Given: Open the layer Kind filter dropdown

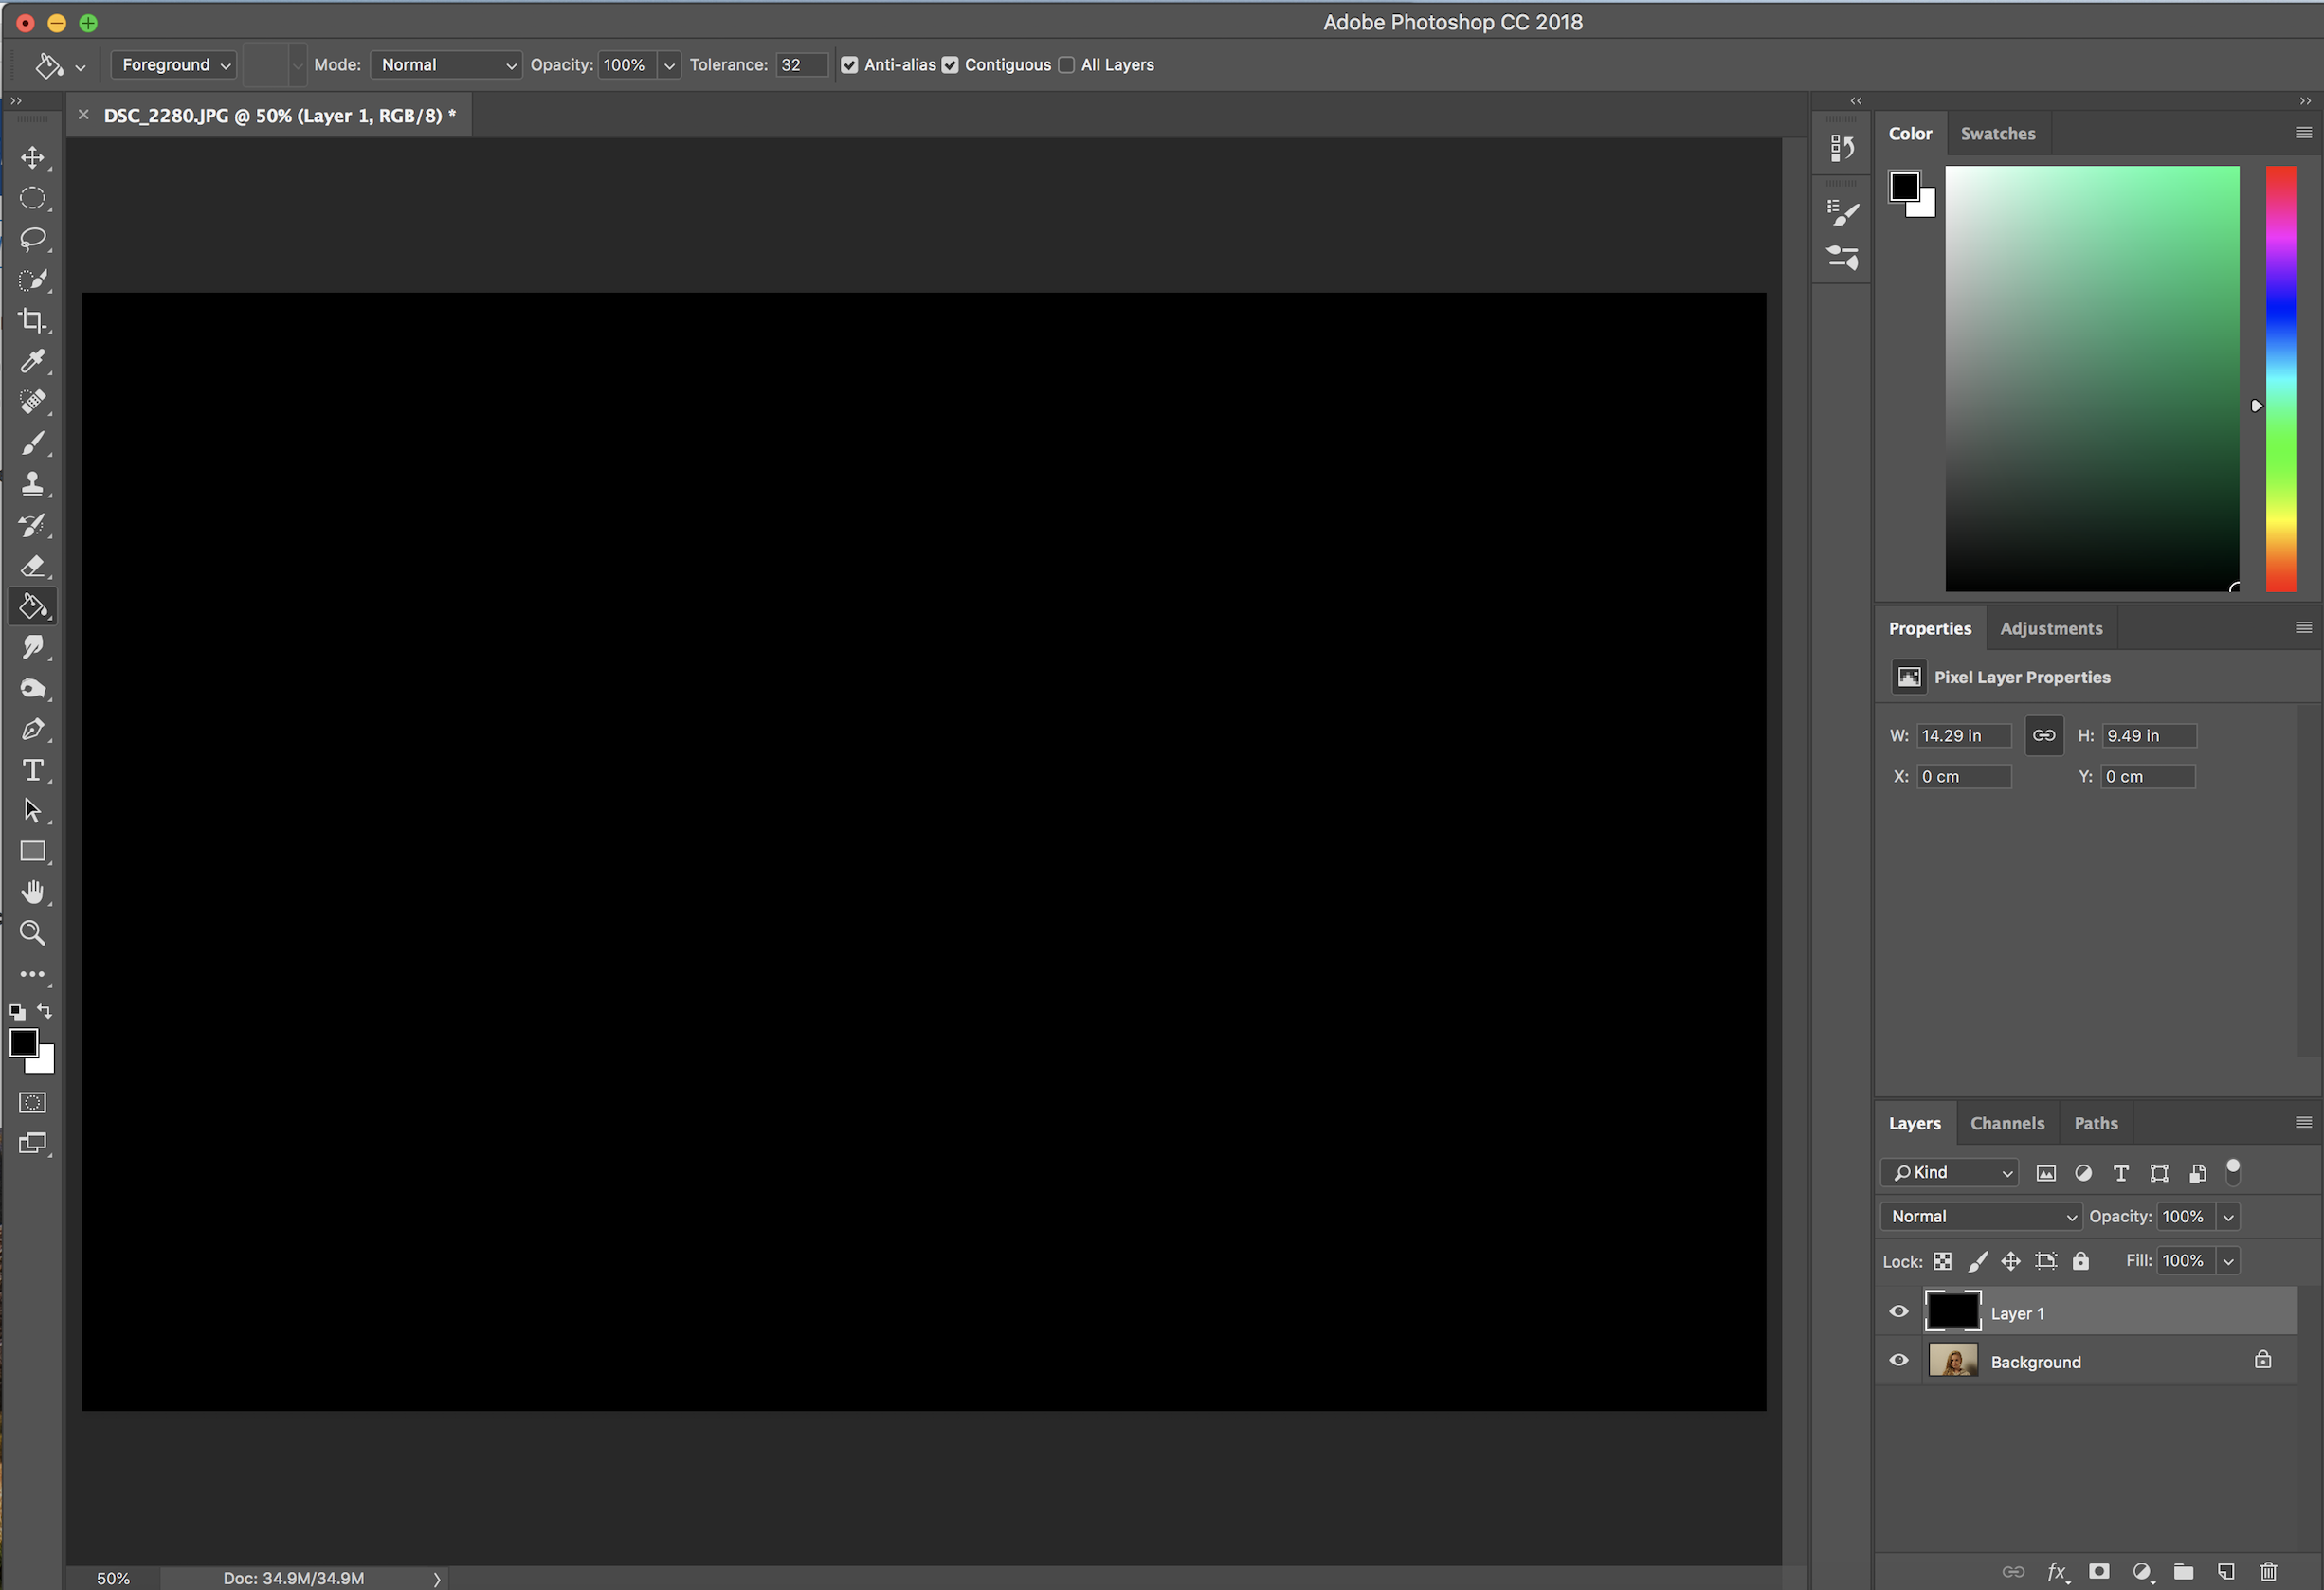Looking at the screenshot, I should 1950,1172.
